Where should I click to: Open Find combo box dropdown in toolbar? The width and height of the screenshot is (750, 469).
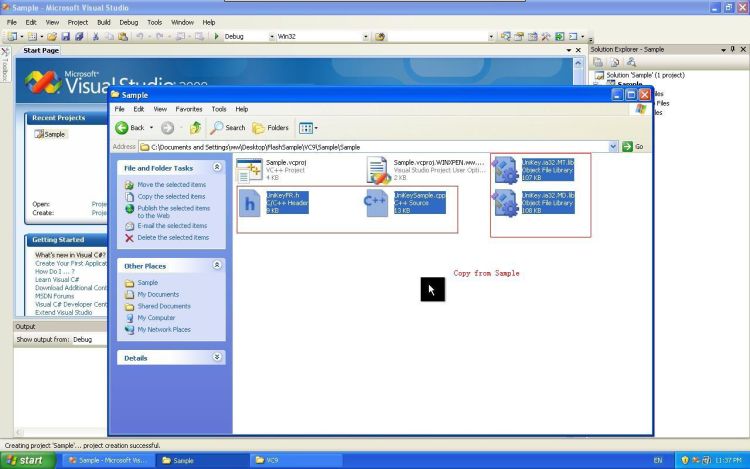point(491,36)
